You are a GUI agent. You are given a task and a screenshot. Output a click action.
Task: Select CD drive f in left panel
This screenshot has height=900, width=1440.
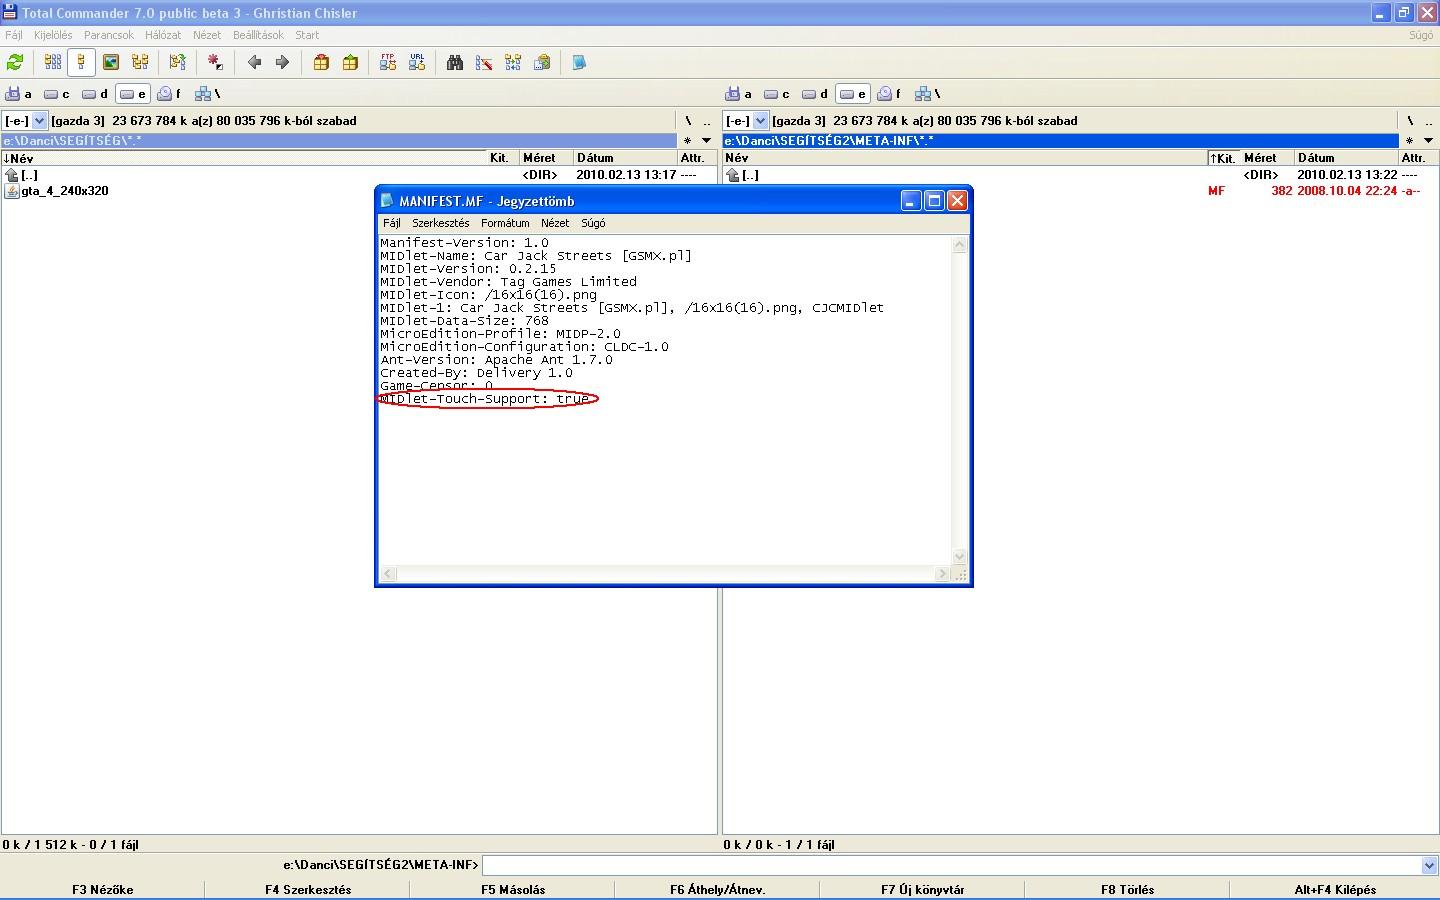(169, 94)
